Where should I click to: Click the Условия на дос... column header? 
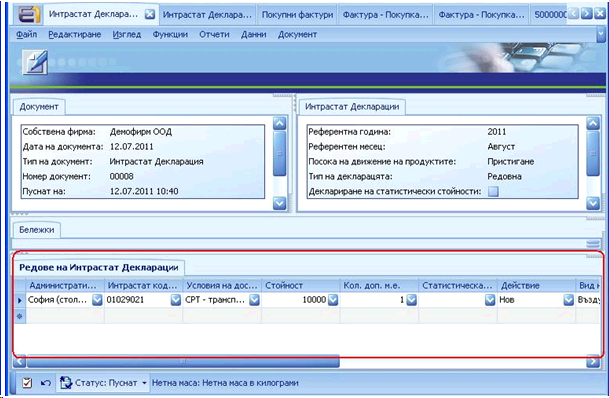(x=222, y=285)
